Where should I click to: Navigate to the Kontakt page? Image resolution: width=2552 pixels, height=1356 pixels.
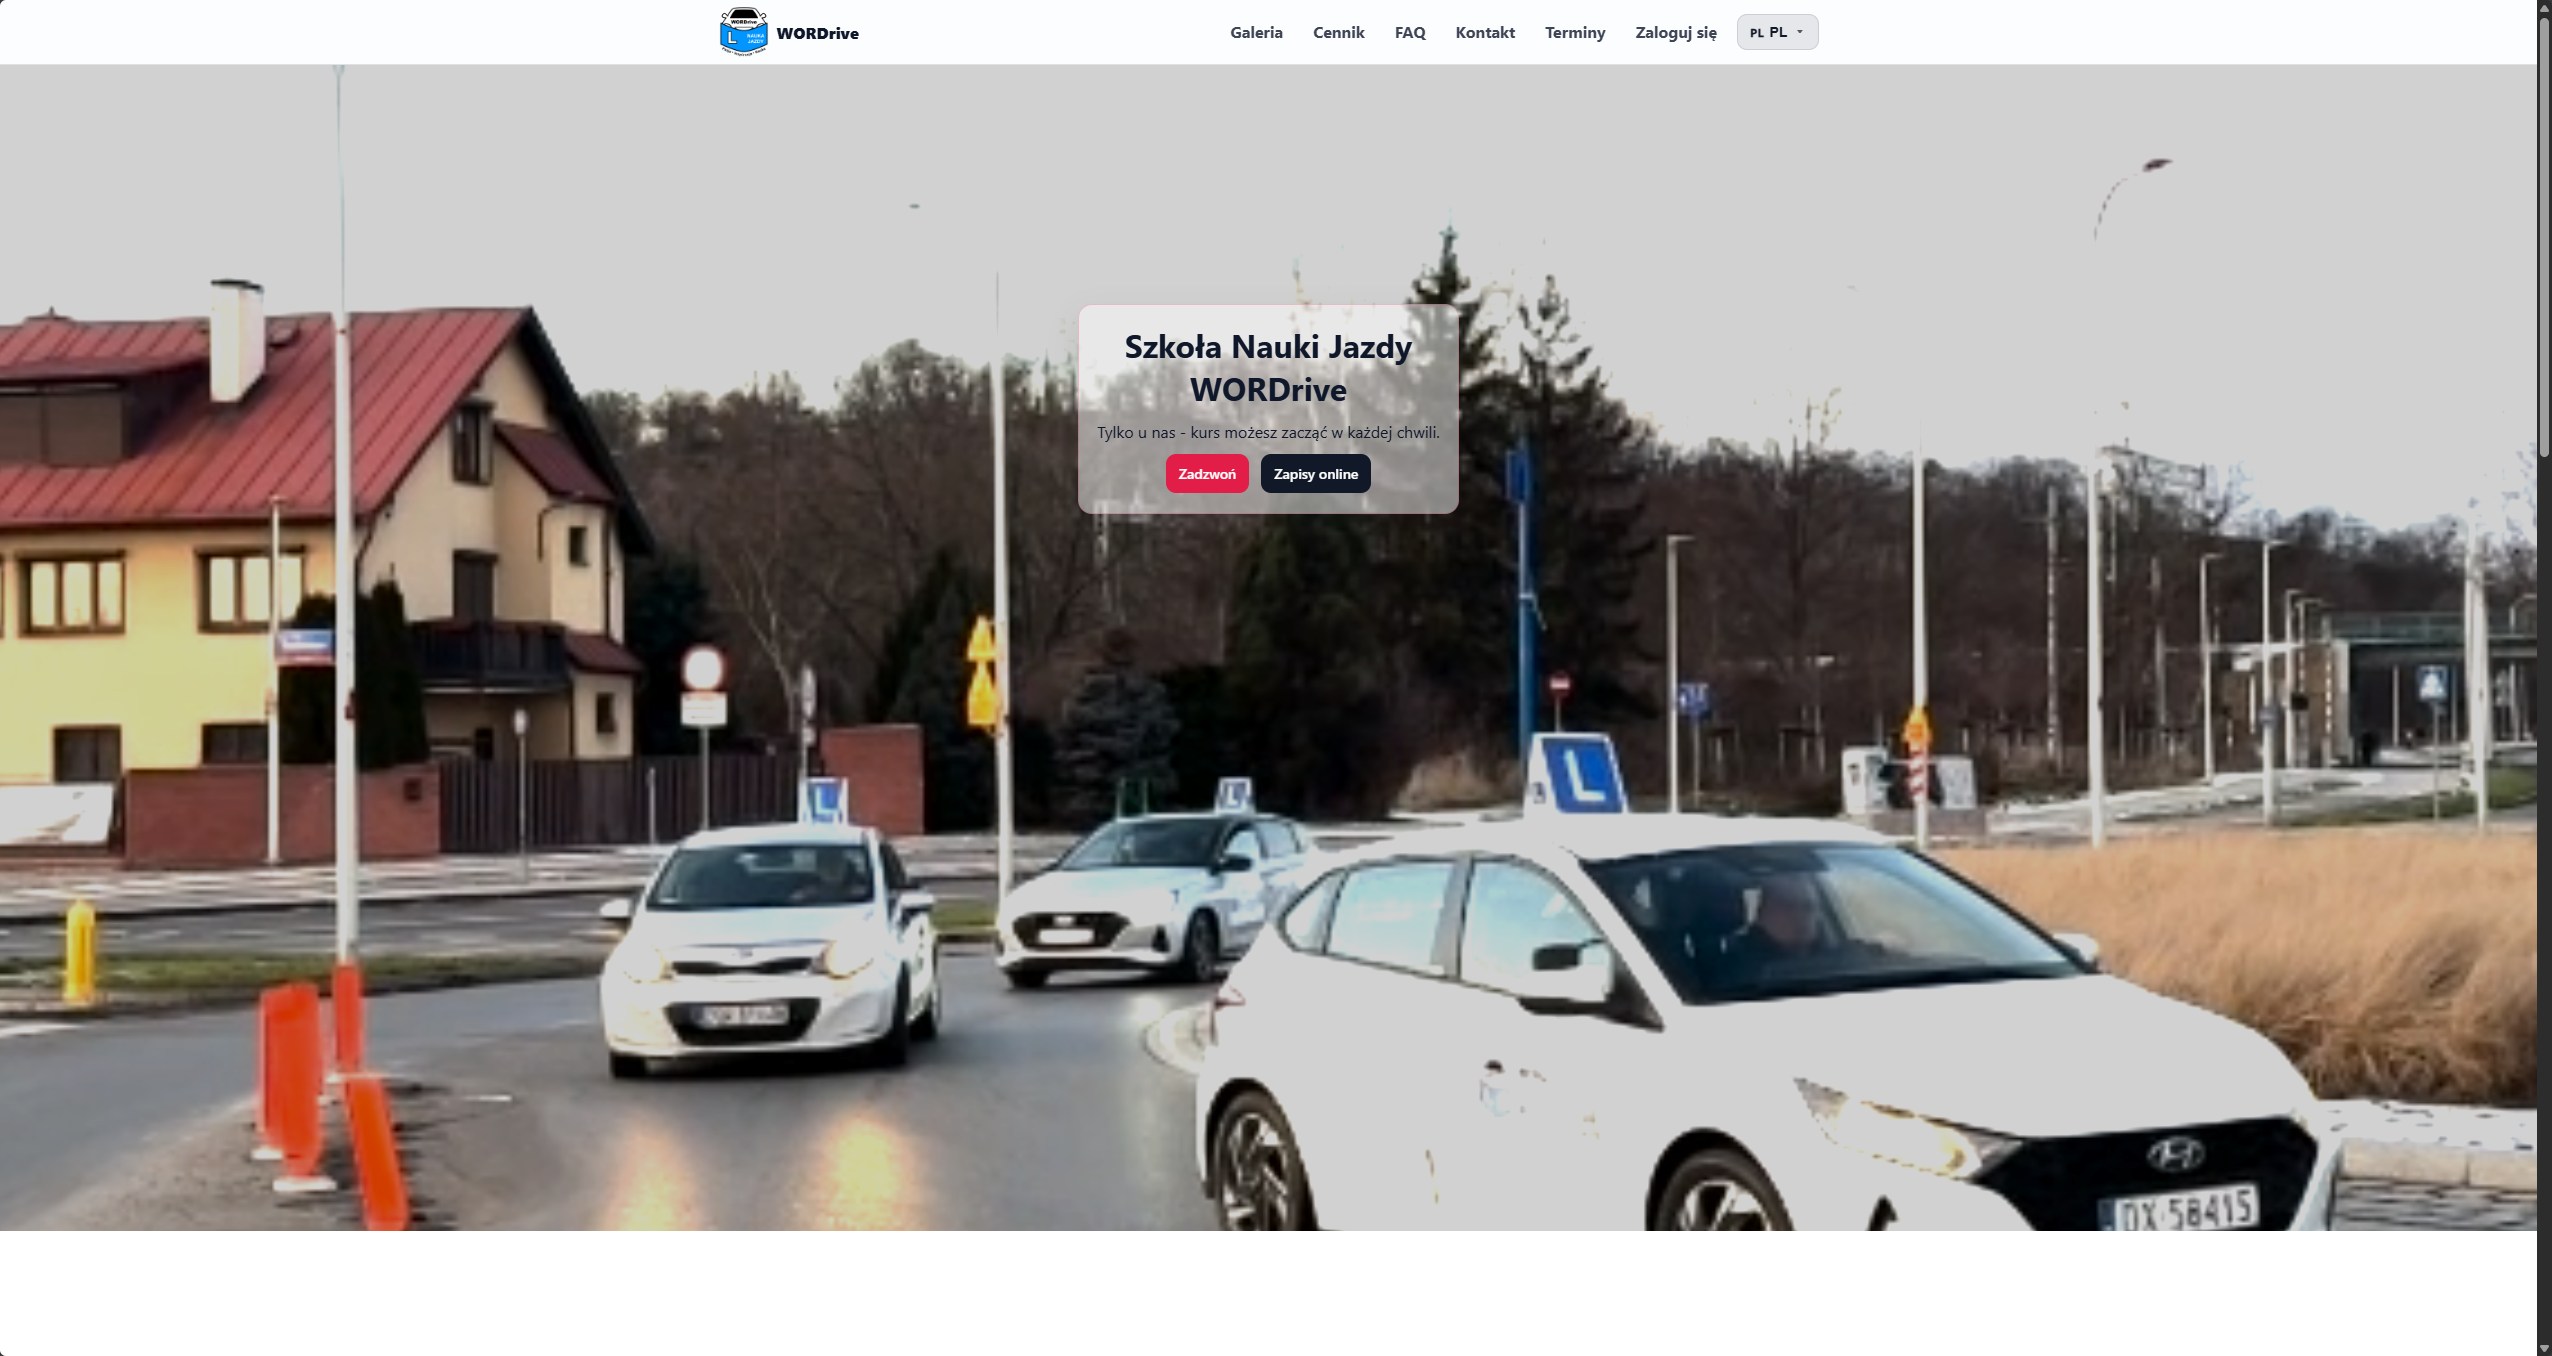pyautogui.click(x=1485, y=32)
